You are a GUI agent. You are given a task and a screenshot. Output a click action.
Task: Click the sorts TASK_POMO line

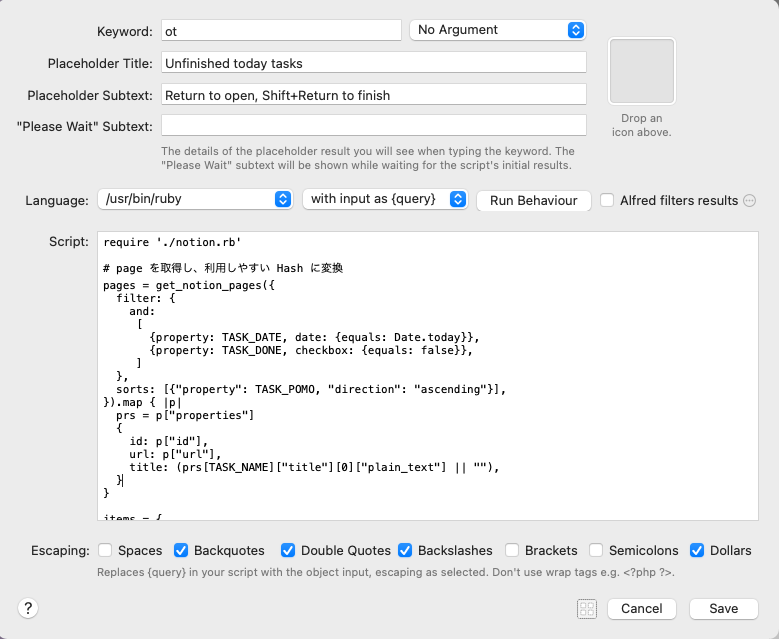point(311,389)
